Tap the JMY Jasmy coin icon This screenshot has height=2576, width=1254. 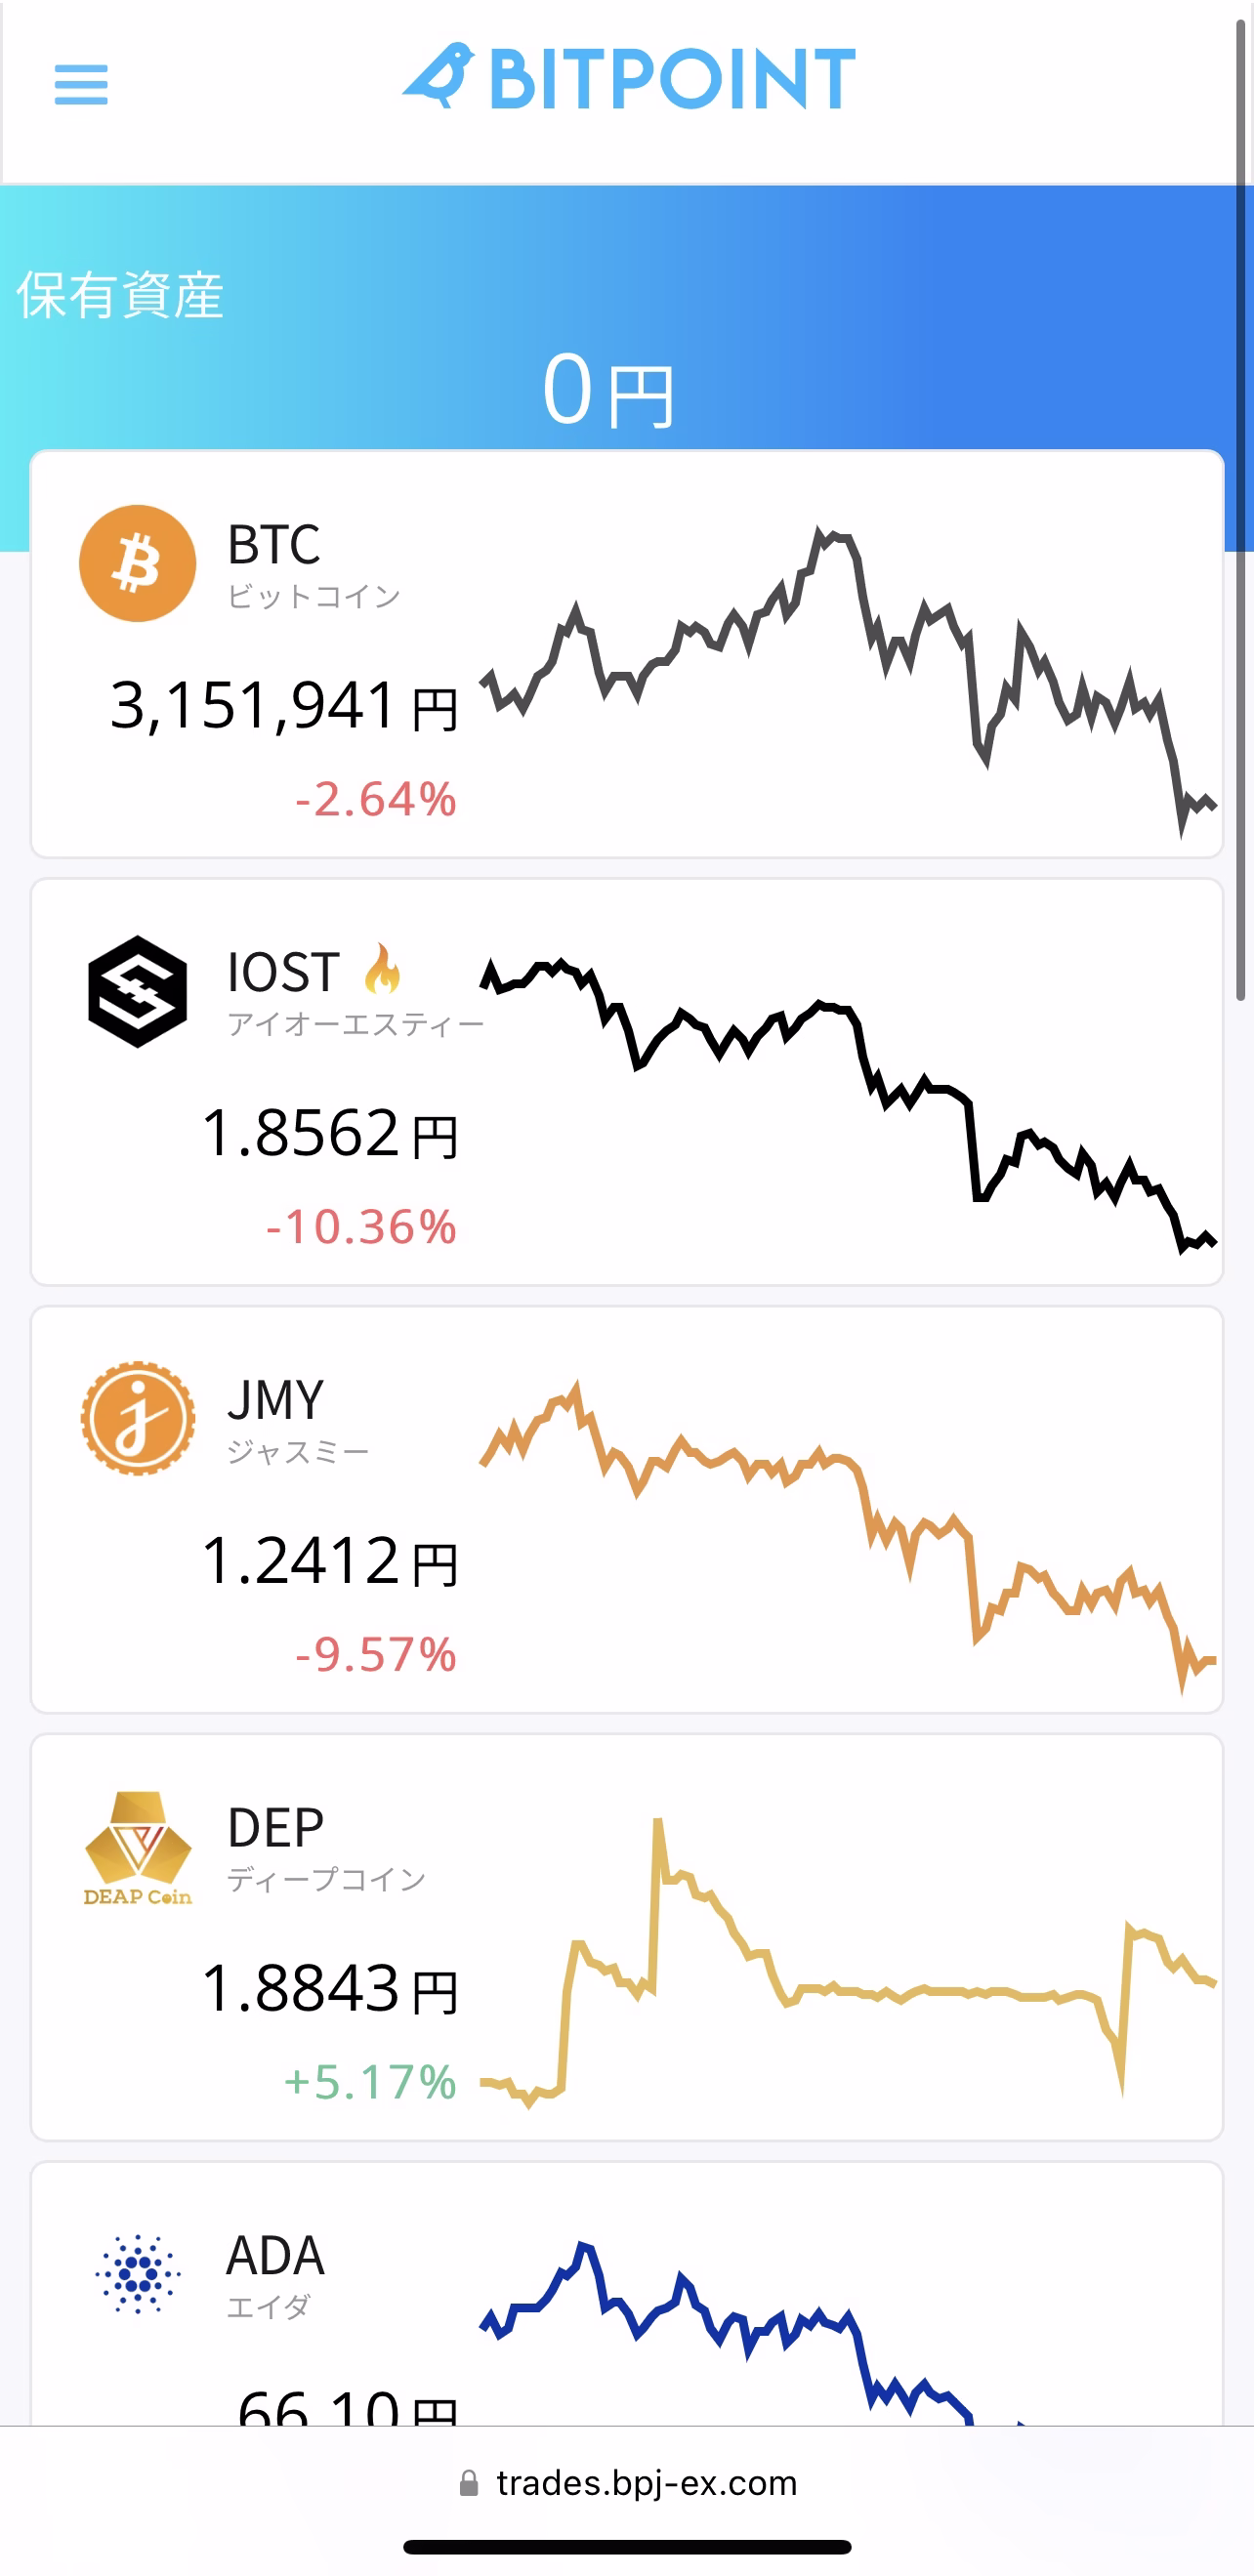pyautogui.click(x=138, y=1418)
